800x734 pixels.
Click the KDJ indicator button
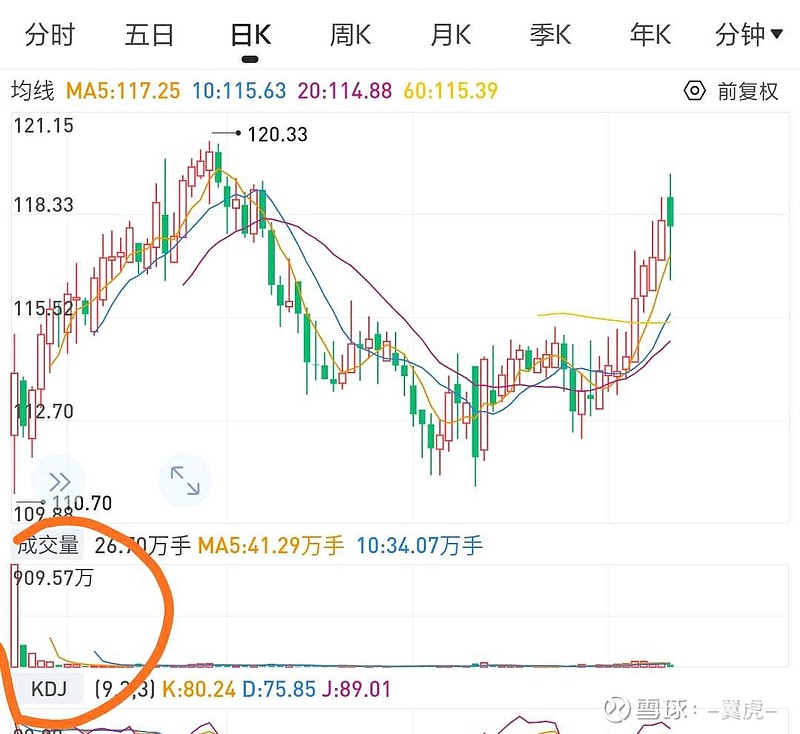[x=49, y=689]
